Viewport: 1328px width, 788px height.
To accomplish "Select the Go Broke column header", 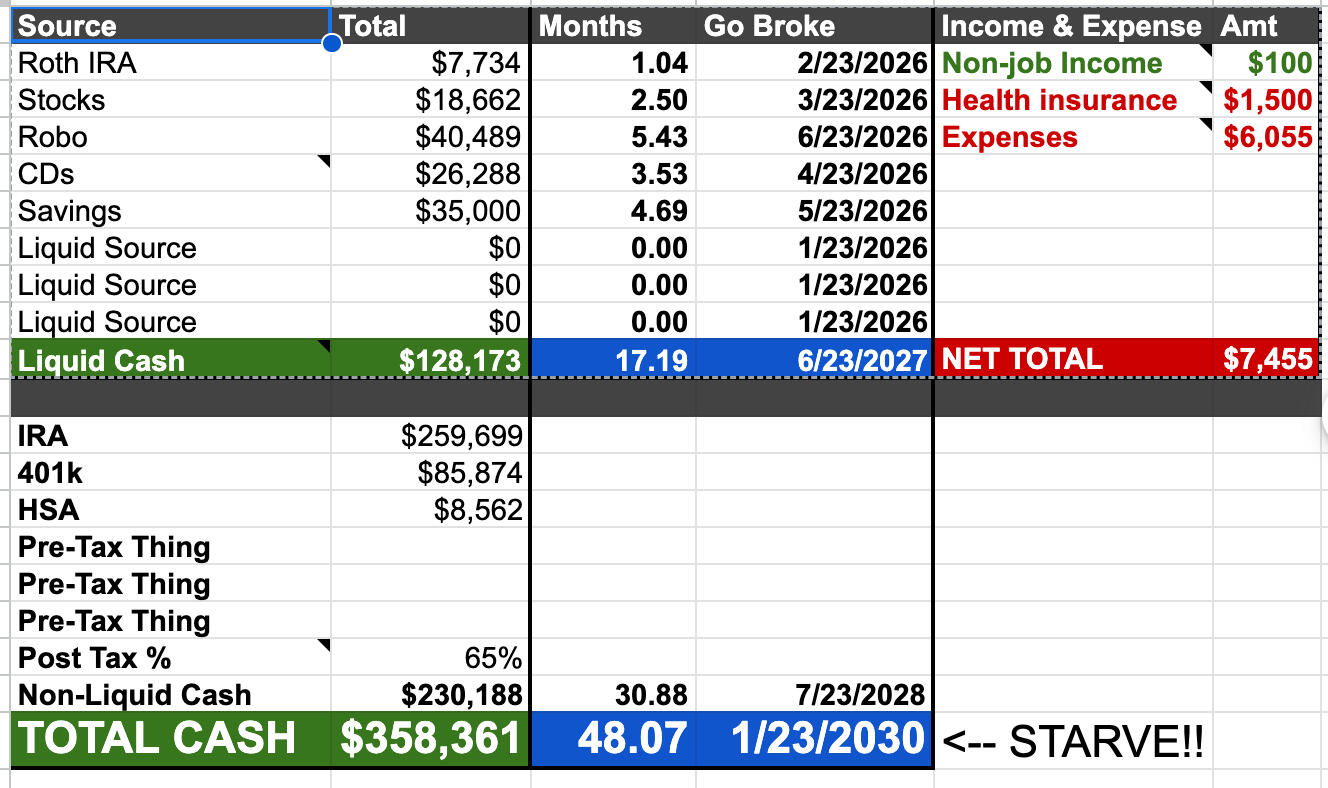I will 814,26.
